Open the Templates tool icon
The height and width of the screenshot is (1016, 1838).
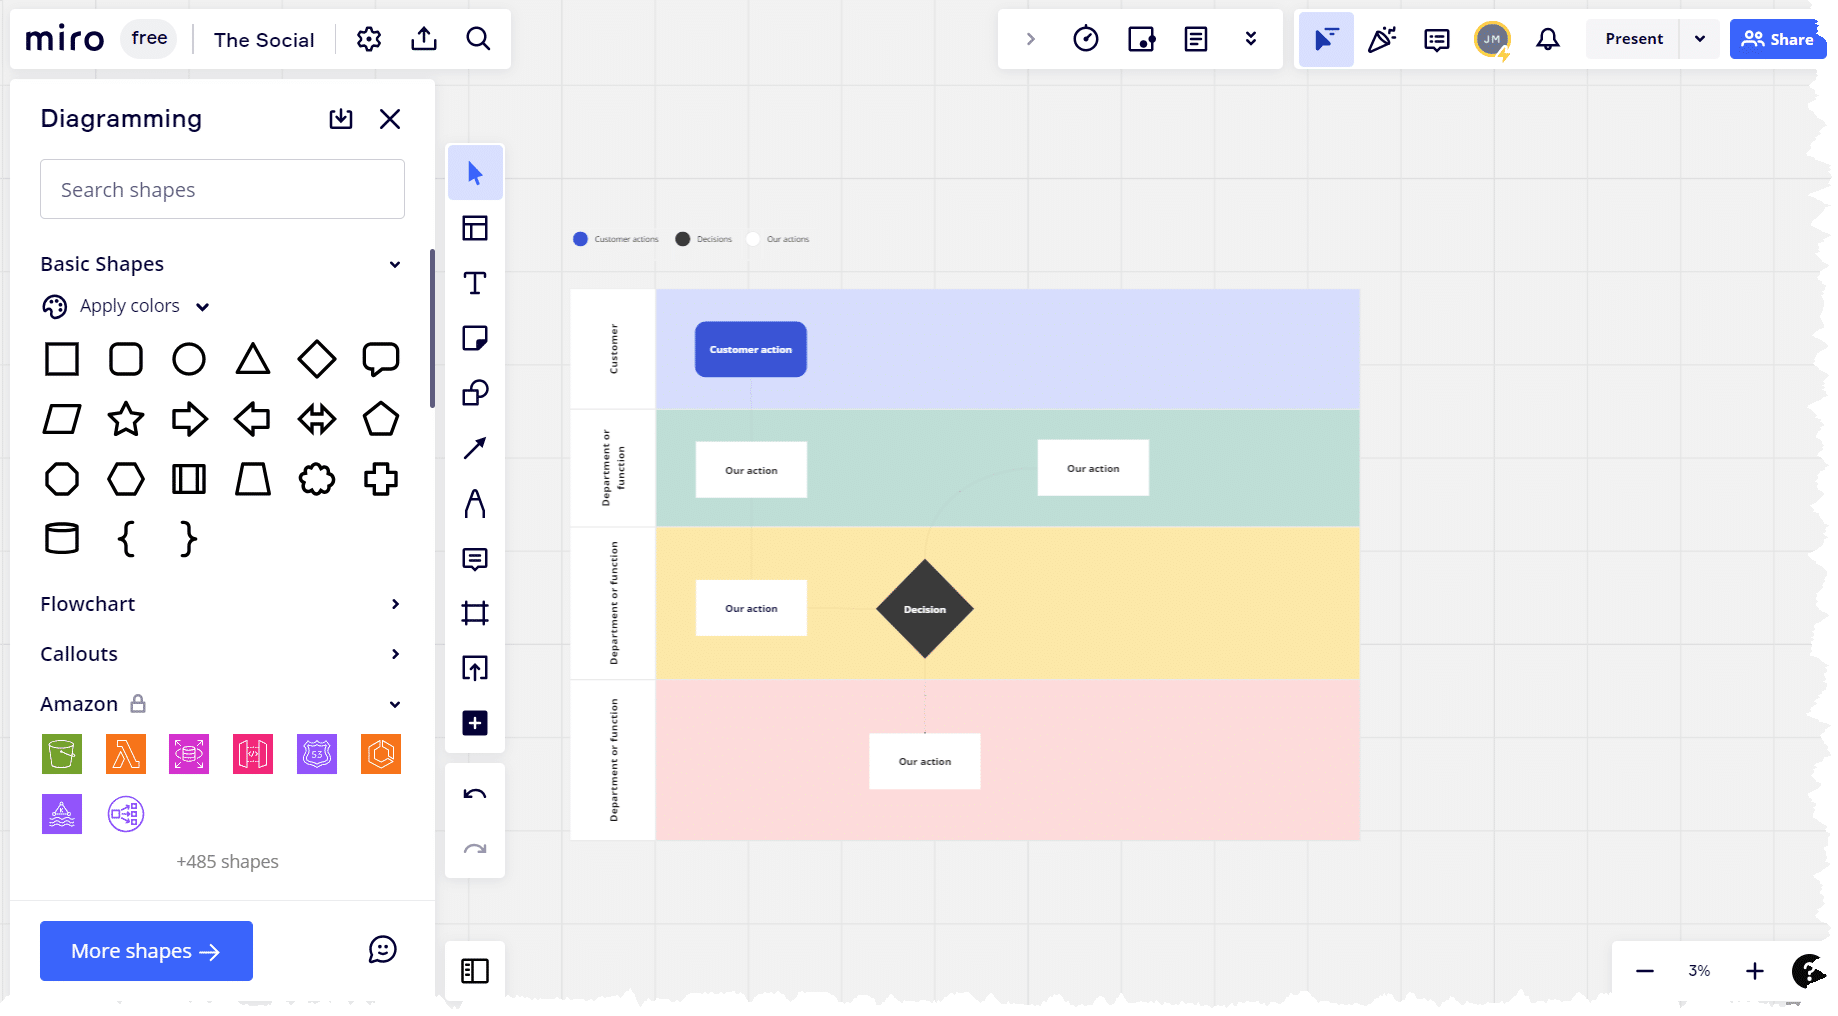(475, 228)
